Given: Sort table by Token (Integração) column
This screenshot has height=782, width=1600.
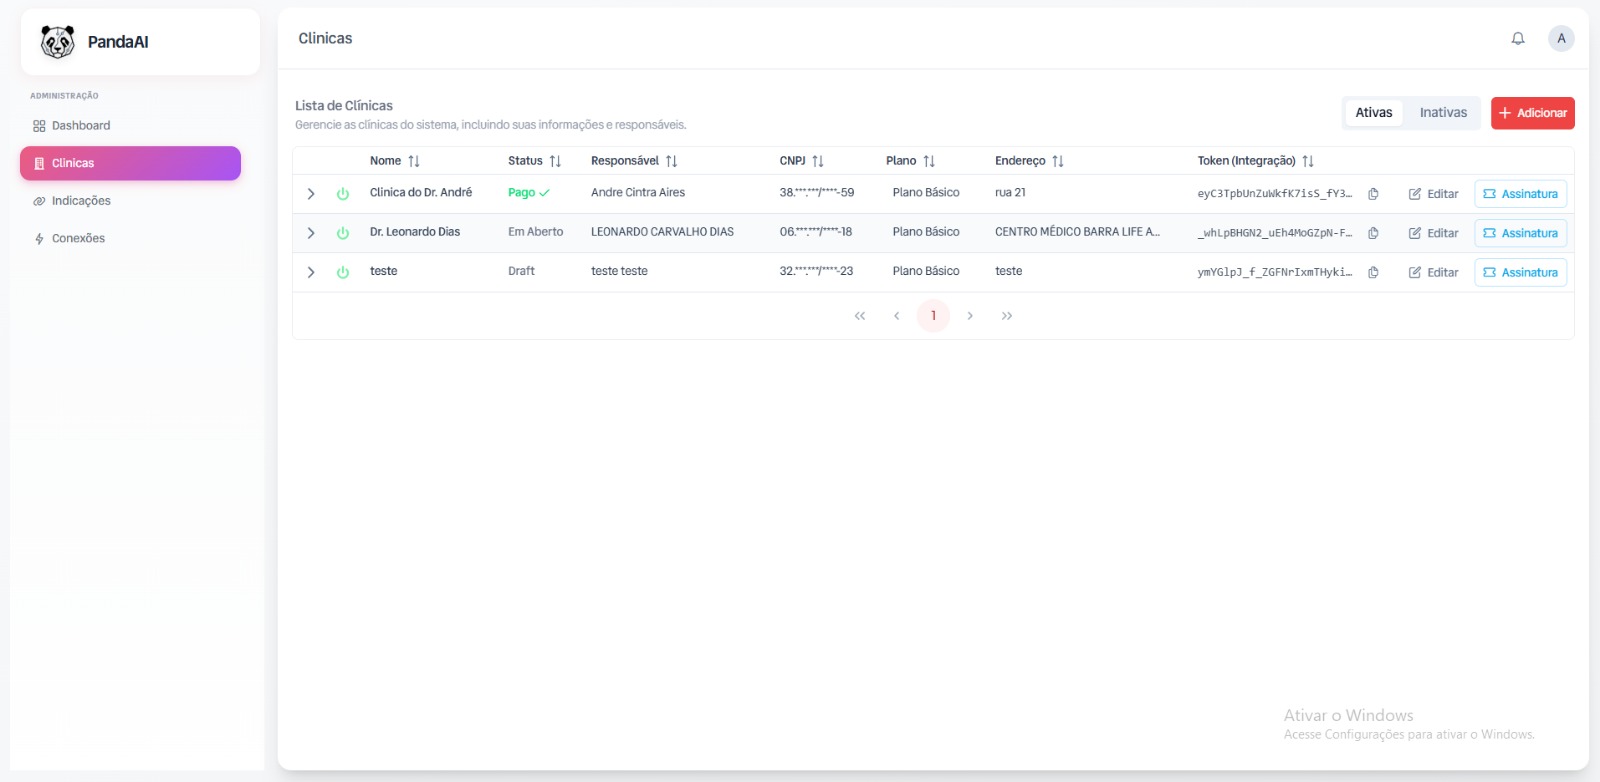Looking at the screenshot, I should pos(1308,161).
